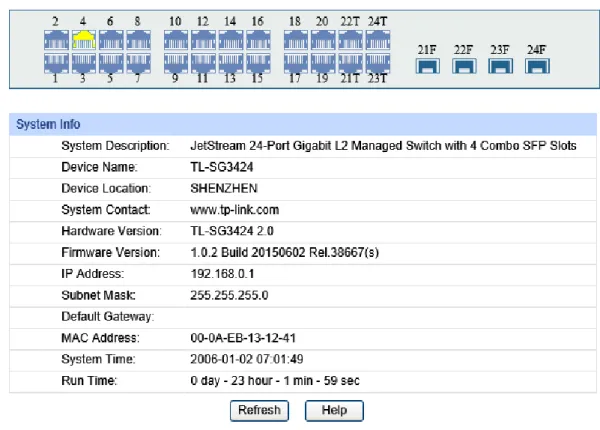This screenshot has width=600, height=430.
Task: Click the MAC Address label
Action: [100, 338]
